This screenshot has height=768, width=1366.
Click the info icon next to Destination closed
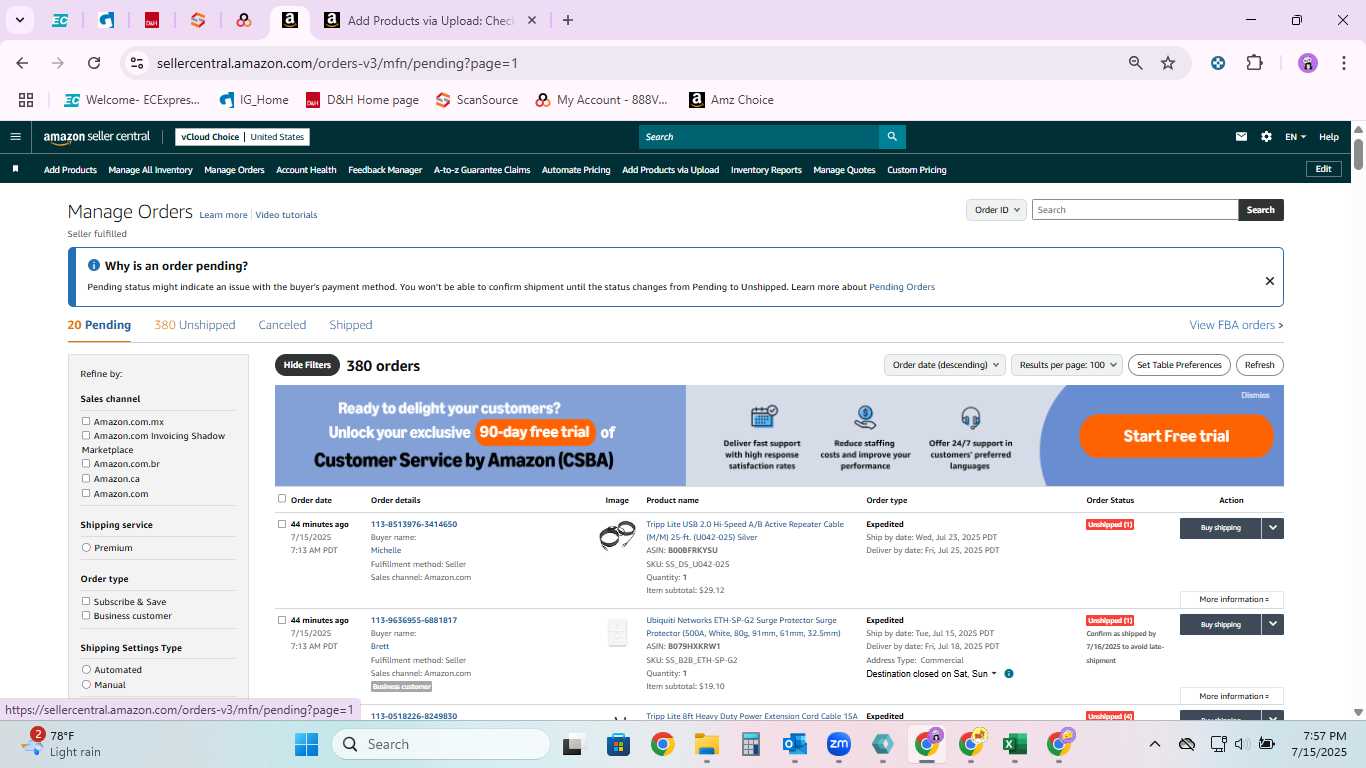click(1009, 674)
